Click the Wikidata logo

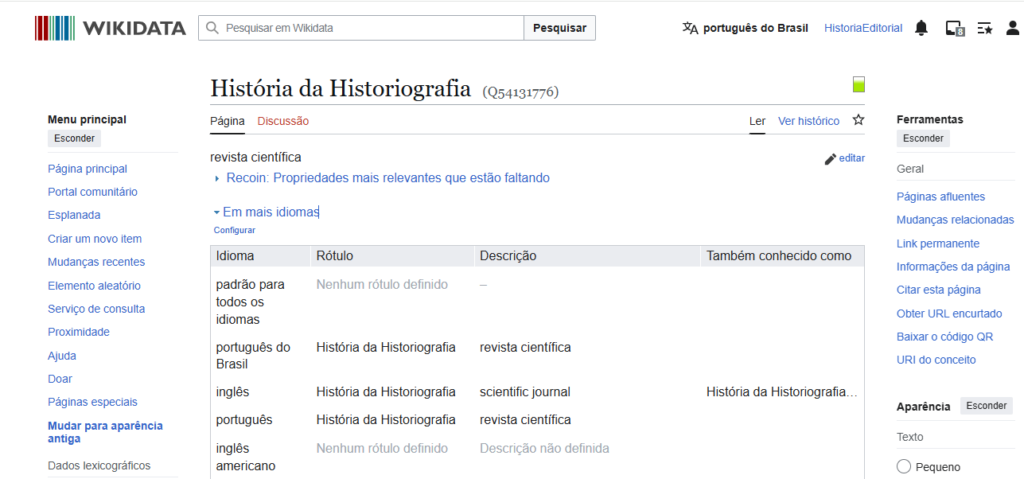(110, 28)
